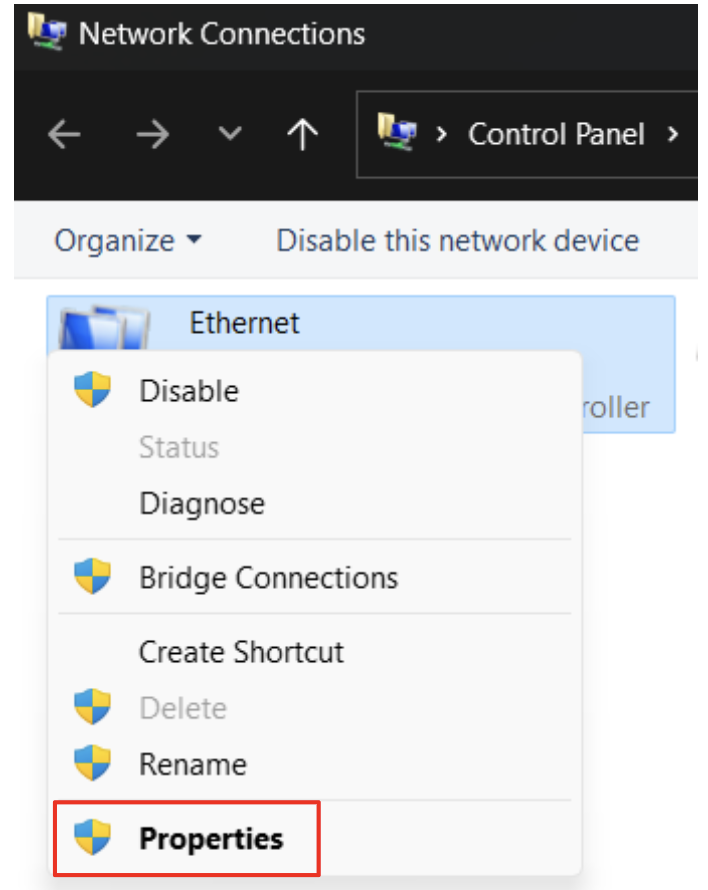Viewport: 708px width, 890px height.
Task: Click the shield icon beside Delete
Action: coord(91,706)
